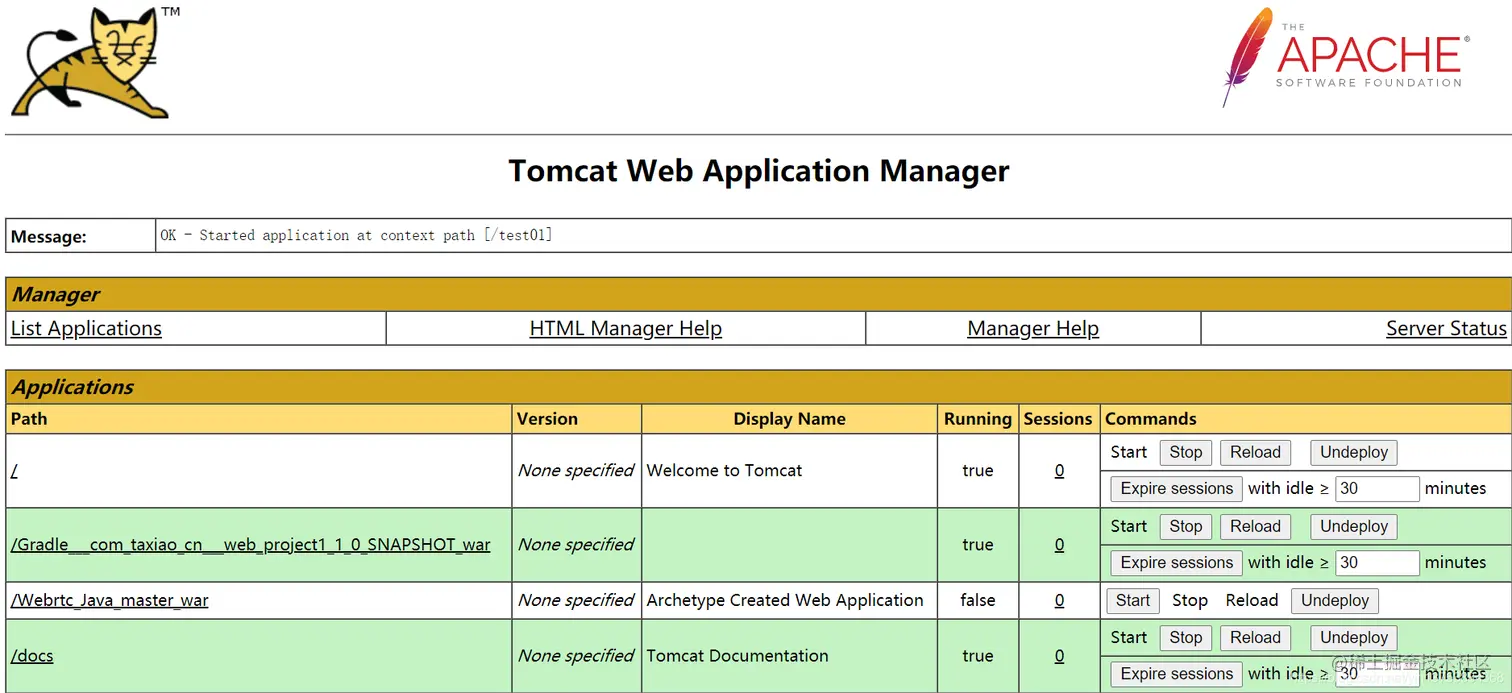Open the /docs path link
This screenshot has width=1512, height=693.
32,656
